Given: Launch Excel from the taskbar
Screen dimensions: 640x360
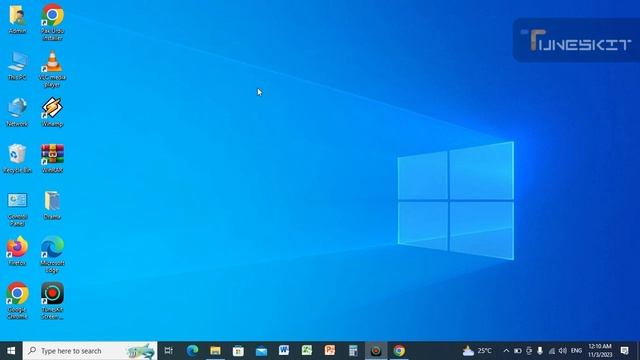Looking at the screenshot, I should pos(307,351).
